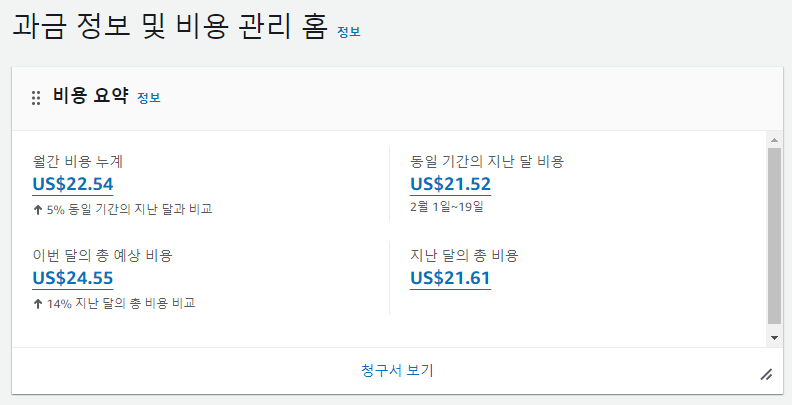
Task: Click the 이번 달의 총 예상 비용 label
Action: (102, 256)
